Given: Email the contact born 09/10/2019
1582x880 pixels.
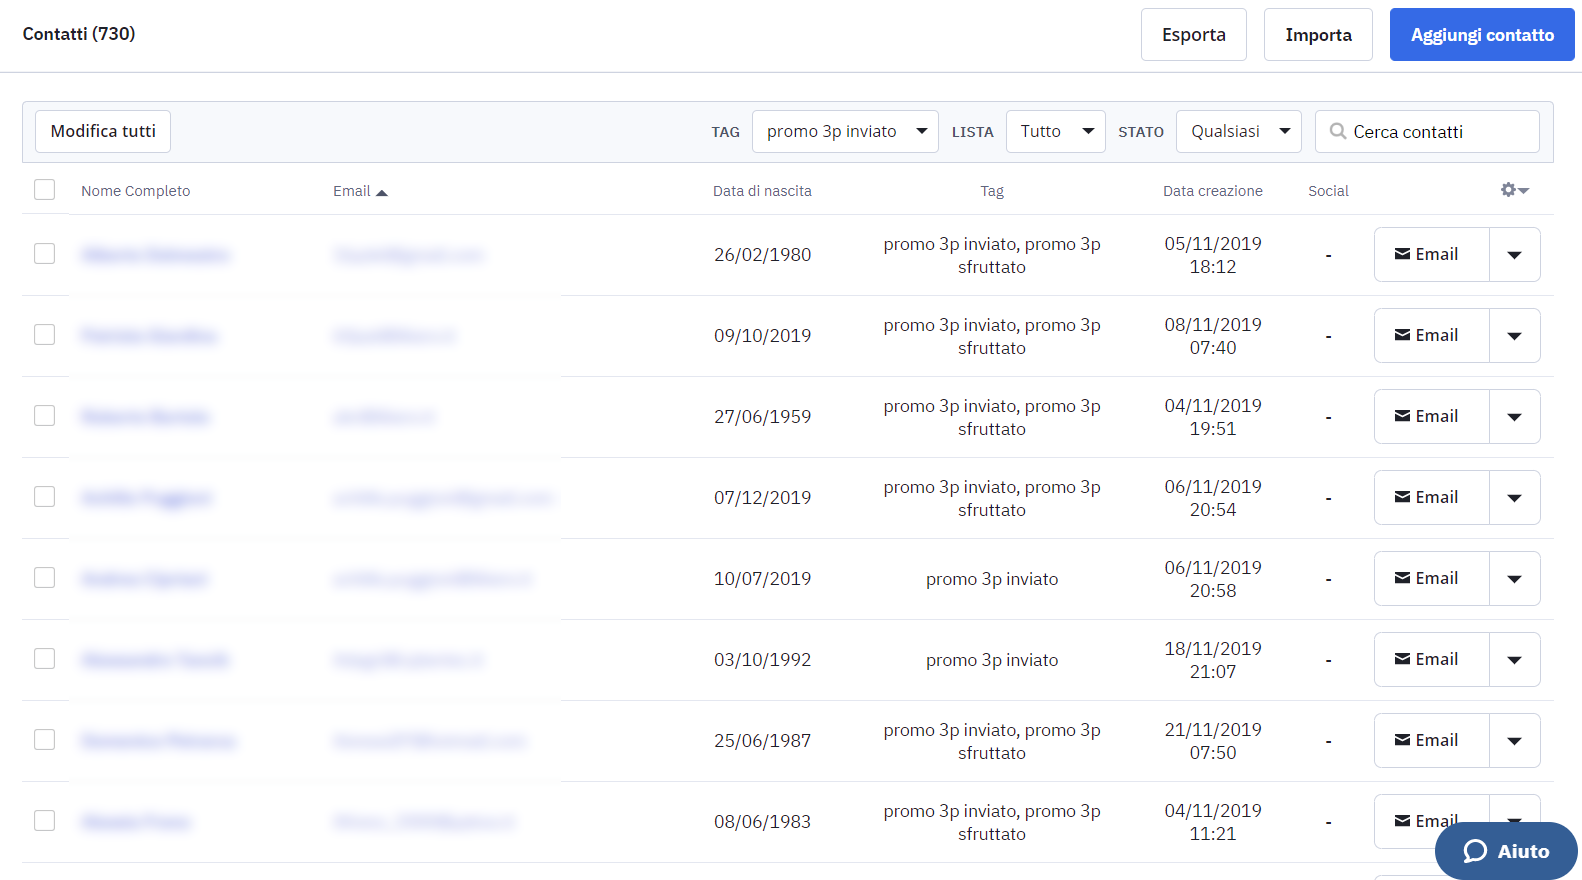Looking at the screenshot, I should (x=1432, y=336).
